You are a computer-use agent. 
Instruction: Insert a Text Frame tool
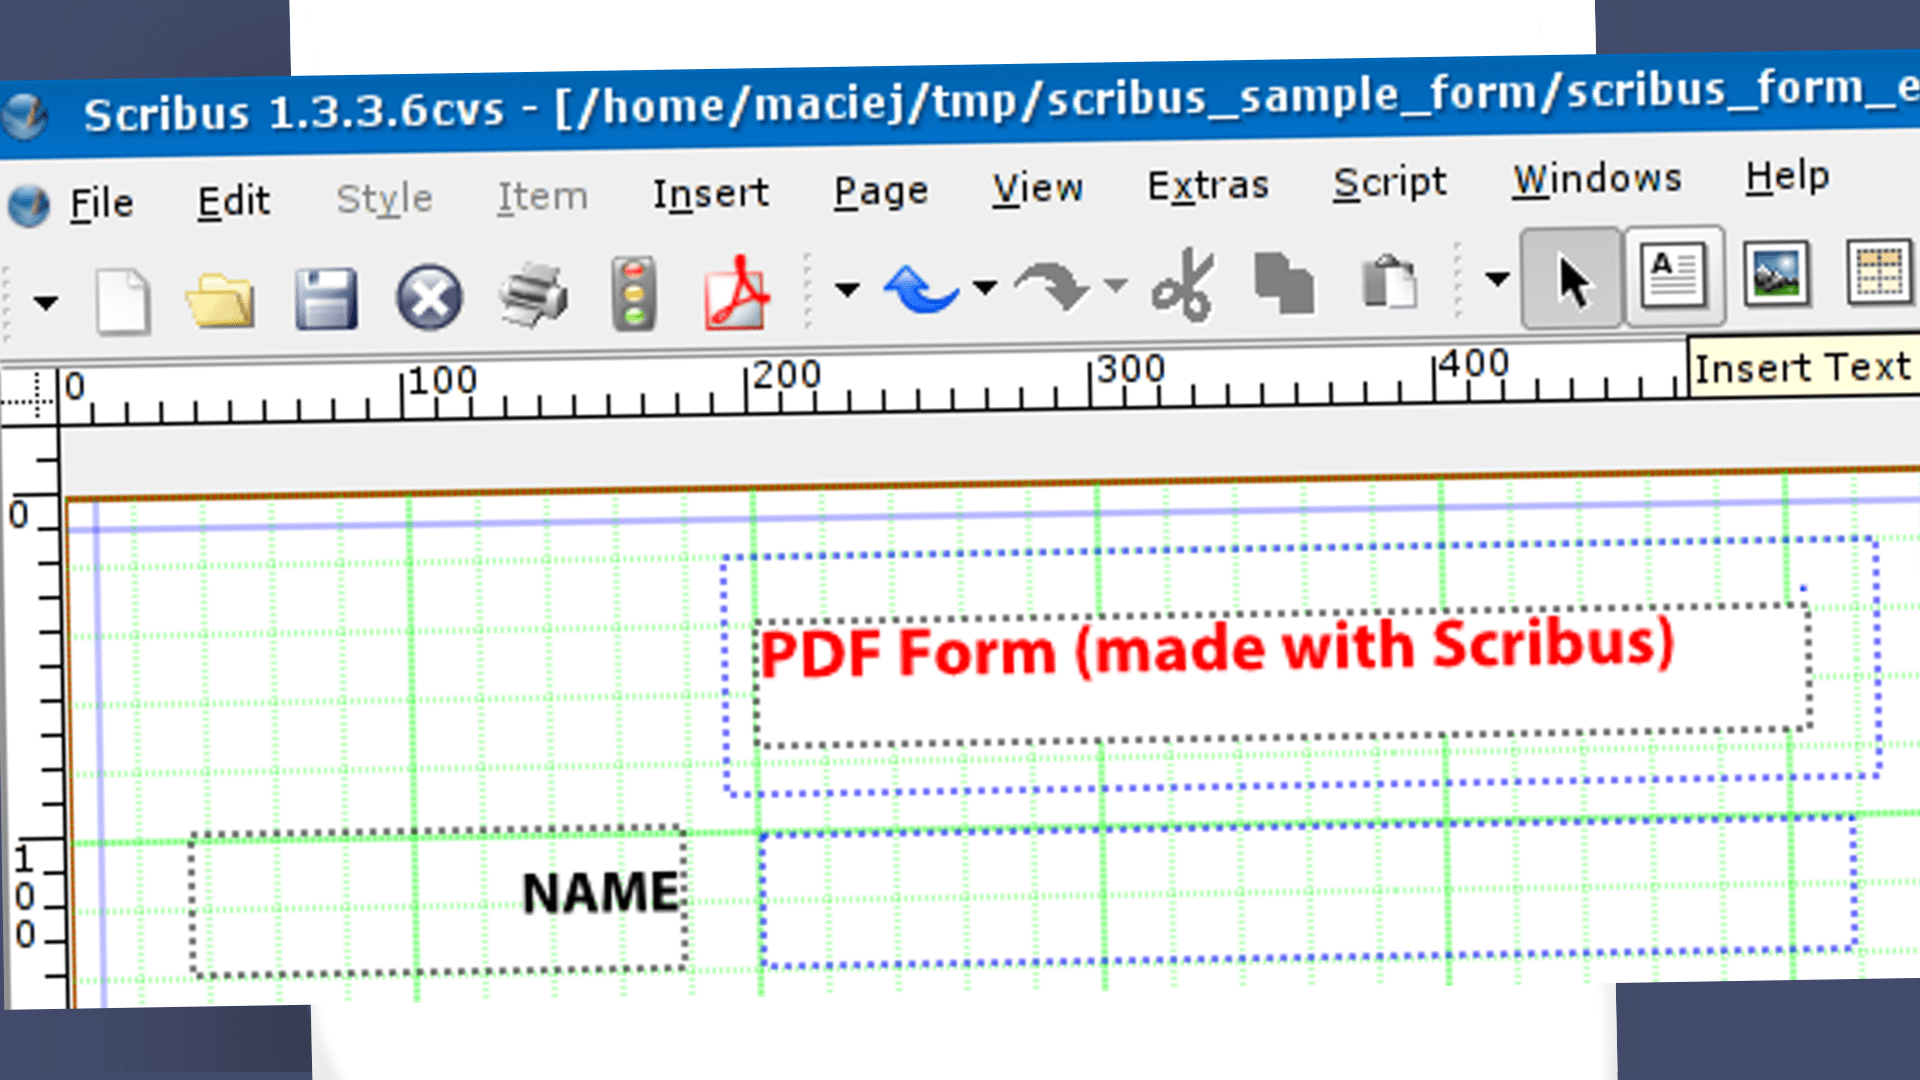pos(1674,276)
